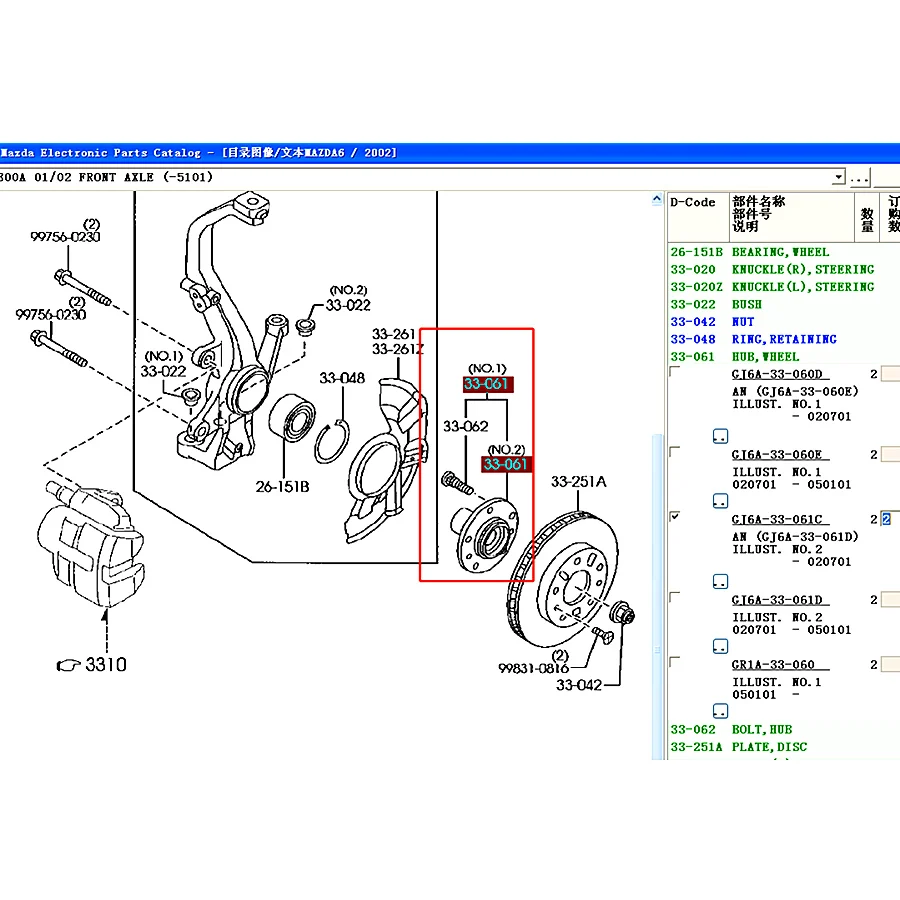The image size is (900, 900).
Task: Open note icon under GJ6A-33-061D entry
Action: tap(720, 646)
